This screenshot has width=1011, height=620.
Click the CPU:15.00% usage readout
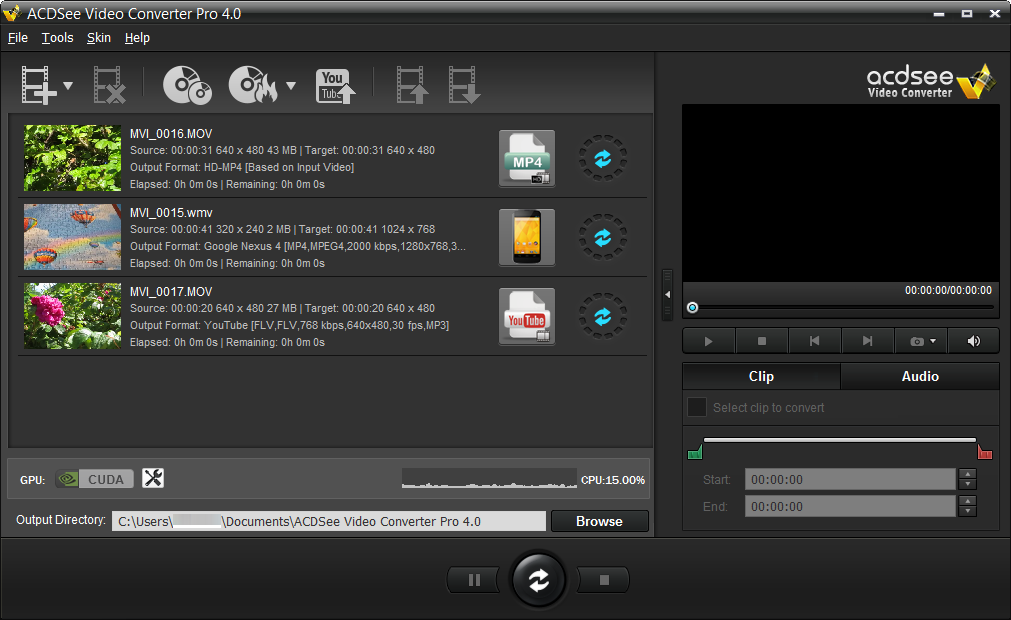pos(613,480)
